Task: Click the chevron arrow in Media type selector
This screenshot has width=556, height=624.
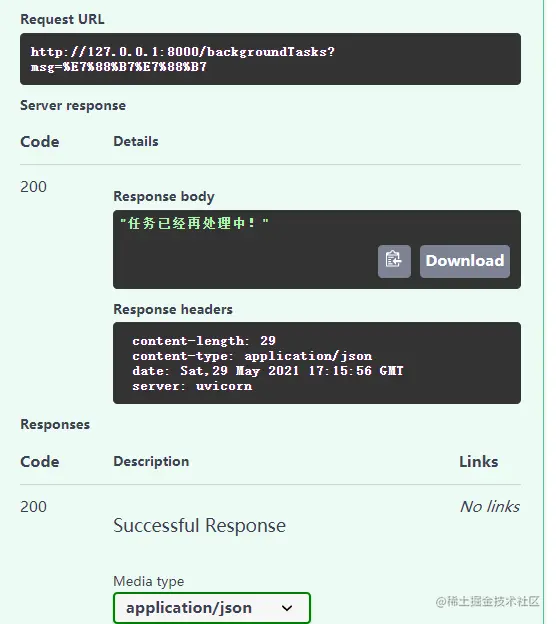Action: pos(287,608)
